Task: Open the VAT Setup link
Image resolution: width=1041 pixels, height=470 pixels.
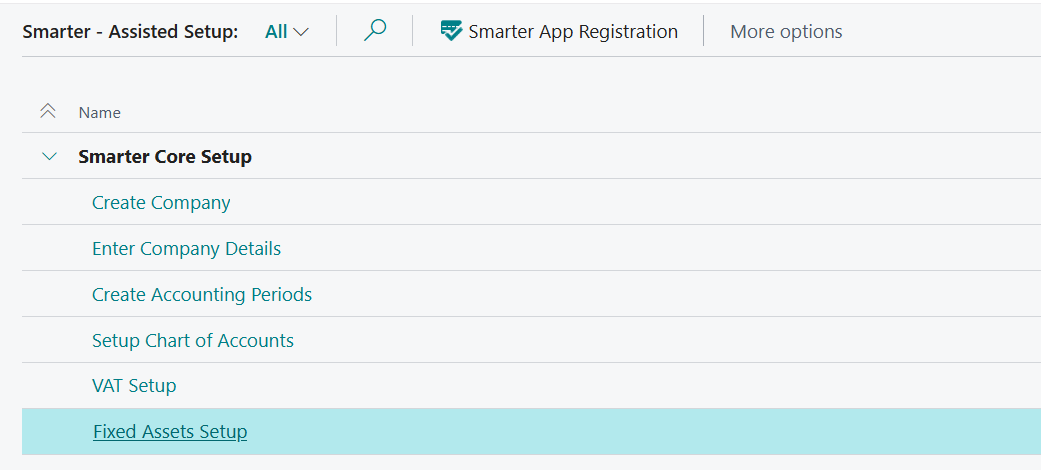Action: pyautogui.click(x=134, y=386)
